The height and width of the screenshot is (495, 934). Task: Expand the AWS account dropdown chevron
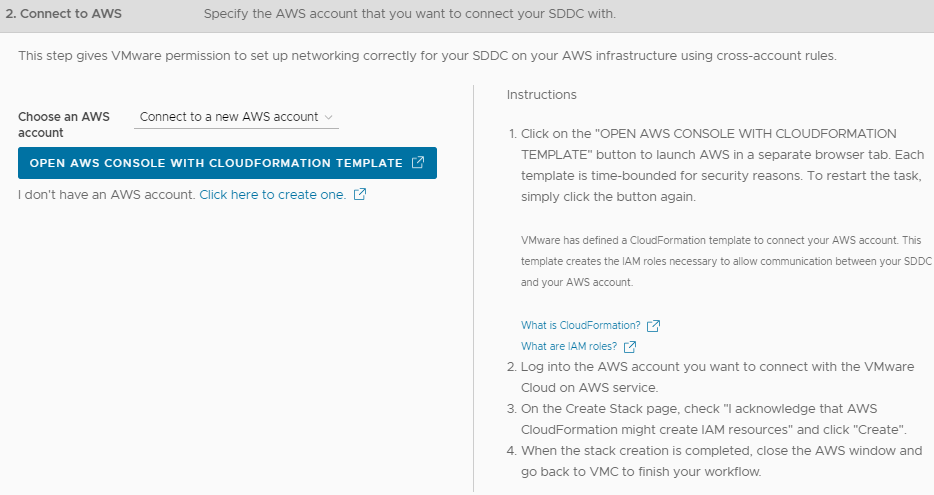(x=328, y=117)
